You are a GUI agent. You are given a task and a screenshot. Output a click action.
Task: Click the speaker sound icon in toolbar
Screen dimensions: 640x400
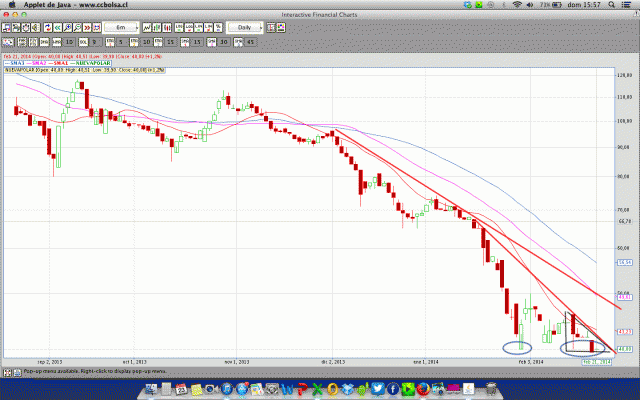pyautogui.click(x=36, y=27)
